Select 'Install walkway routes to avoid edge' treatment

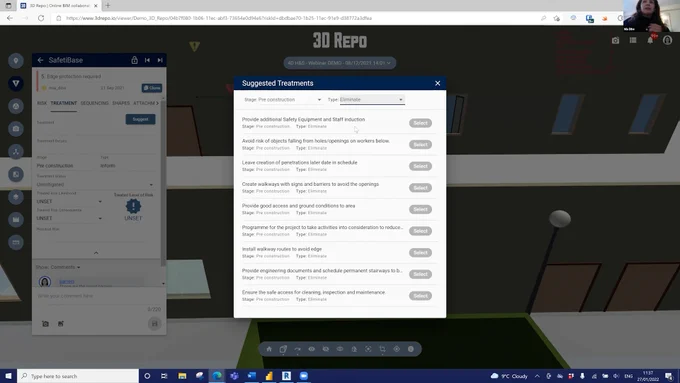click(x=420, y=253)
